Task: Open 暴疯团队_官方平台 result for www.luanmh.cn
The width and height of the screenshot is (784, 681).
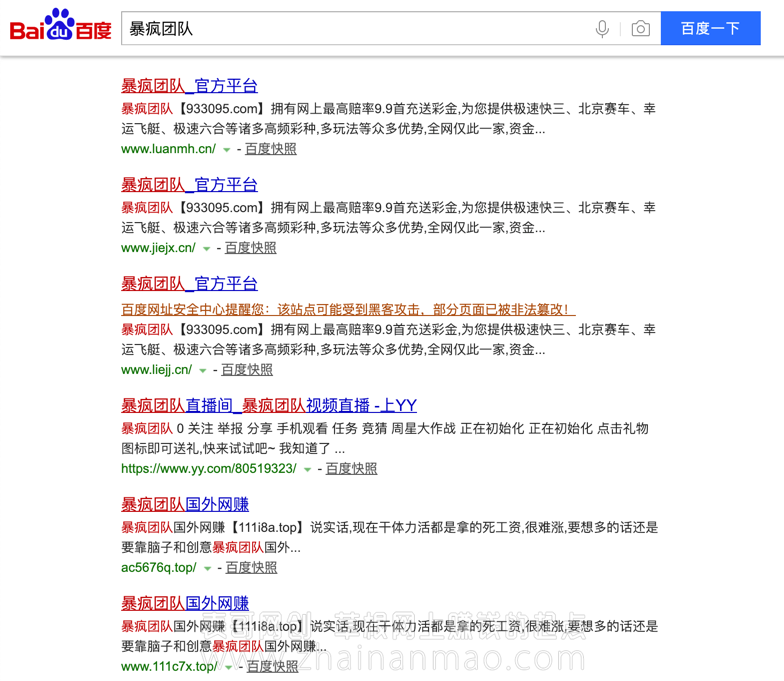Action: tap(190, 86)
